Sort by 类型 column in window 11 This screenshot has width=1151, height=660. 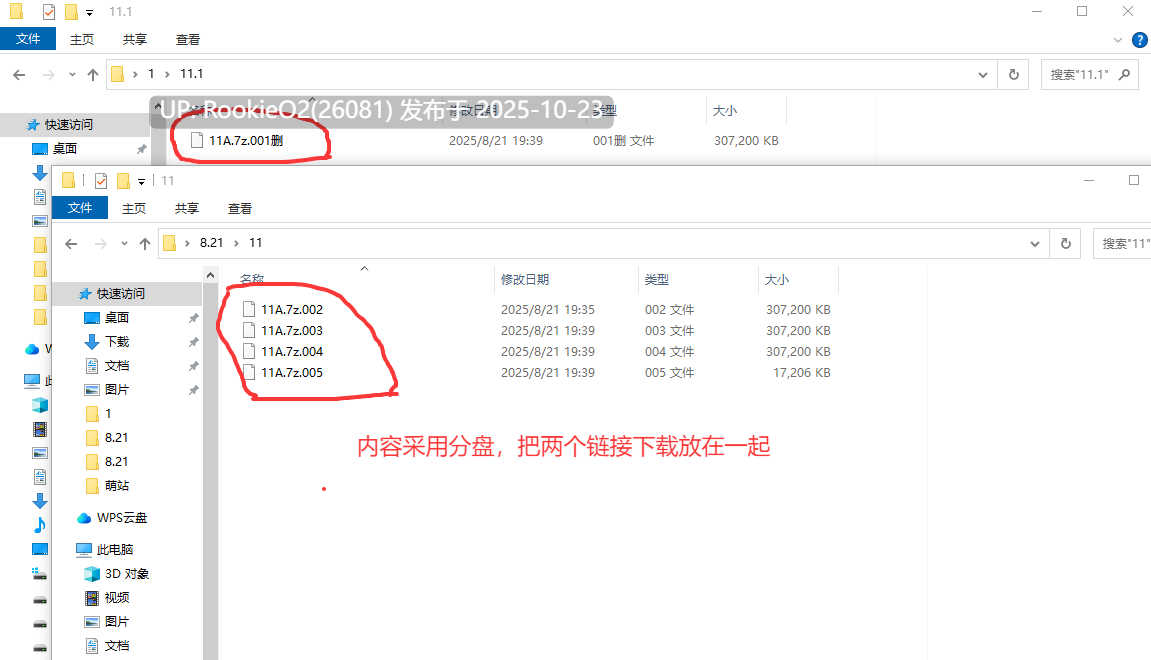pyautogui.click(x=656, y=280)
